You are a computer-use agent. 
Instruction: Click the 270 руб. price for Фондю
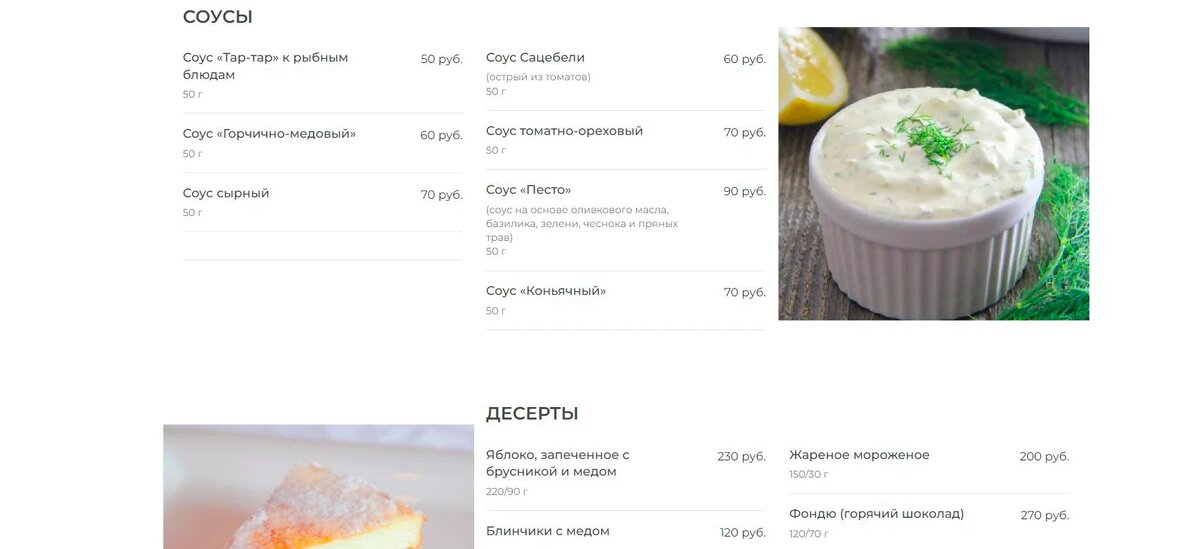click(x=1044, y=515)
